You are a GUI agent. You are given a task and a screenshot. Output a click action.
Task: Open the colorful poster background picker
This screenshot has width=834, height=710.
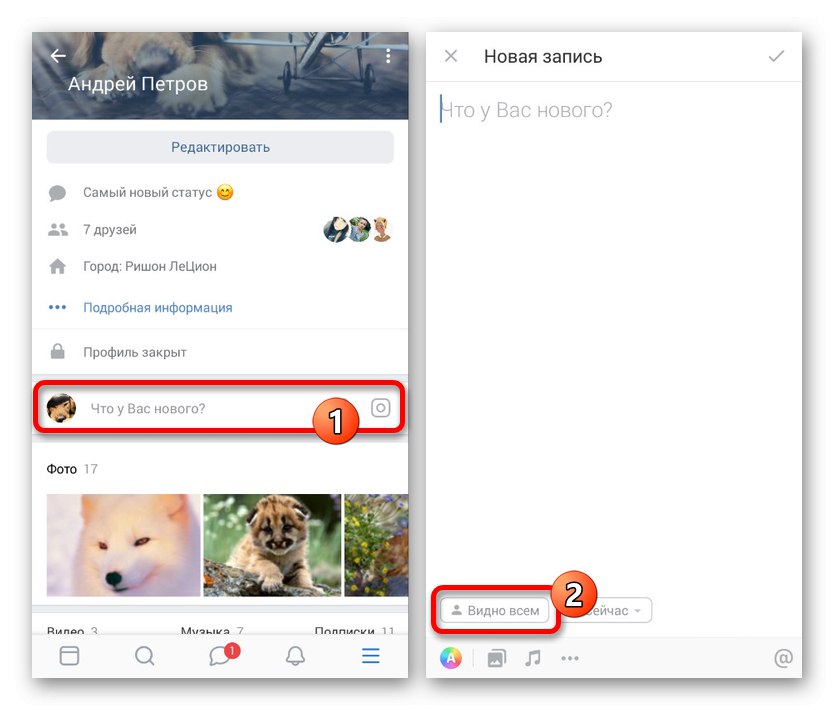point(451,658)
